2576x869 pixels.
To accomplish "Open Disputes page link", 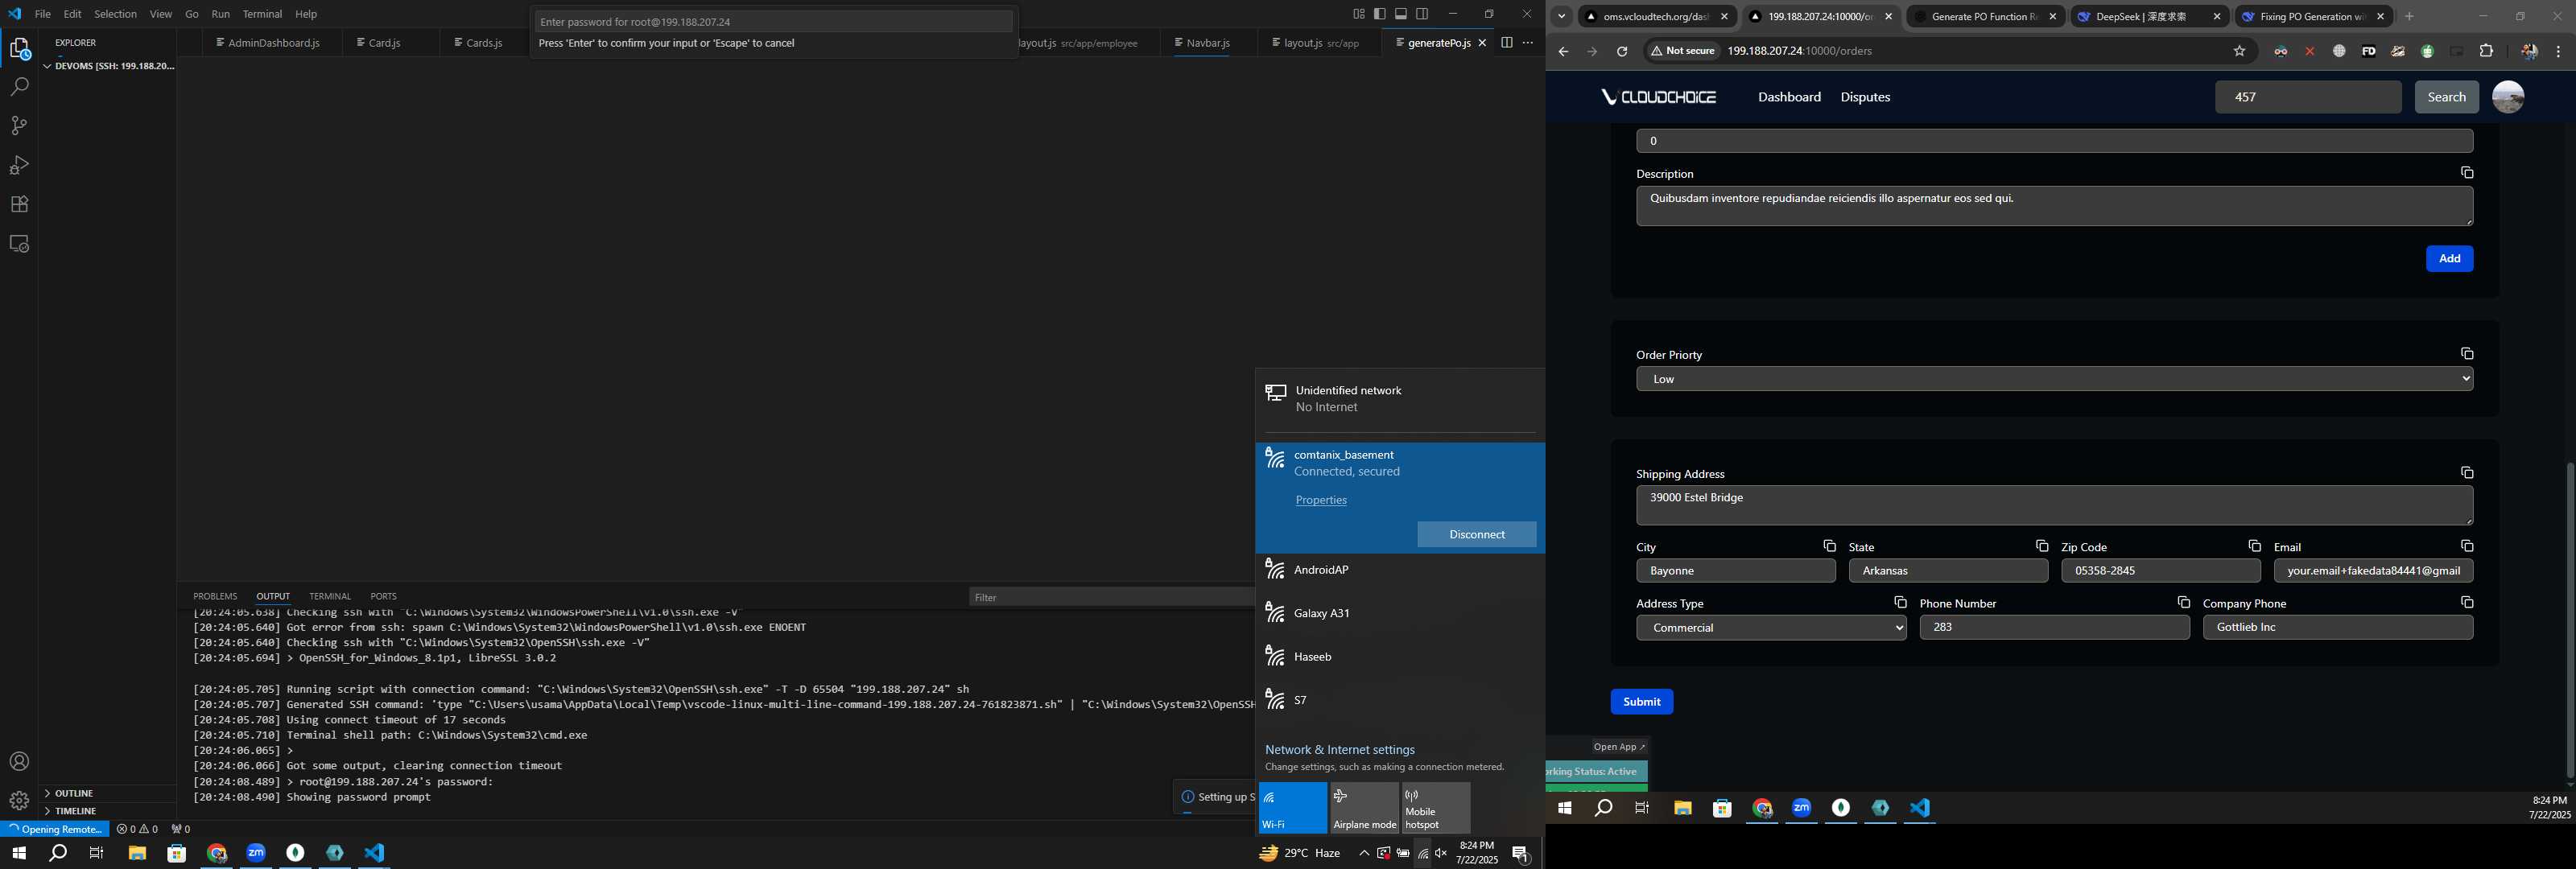I will pos(1865,97).
